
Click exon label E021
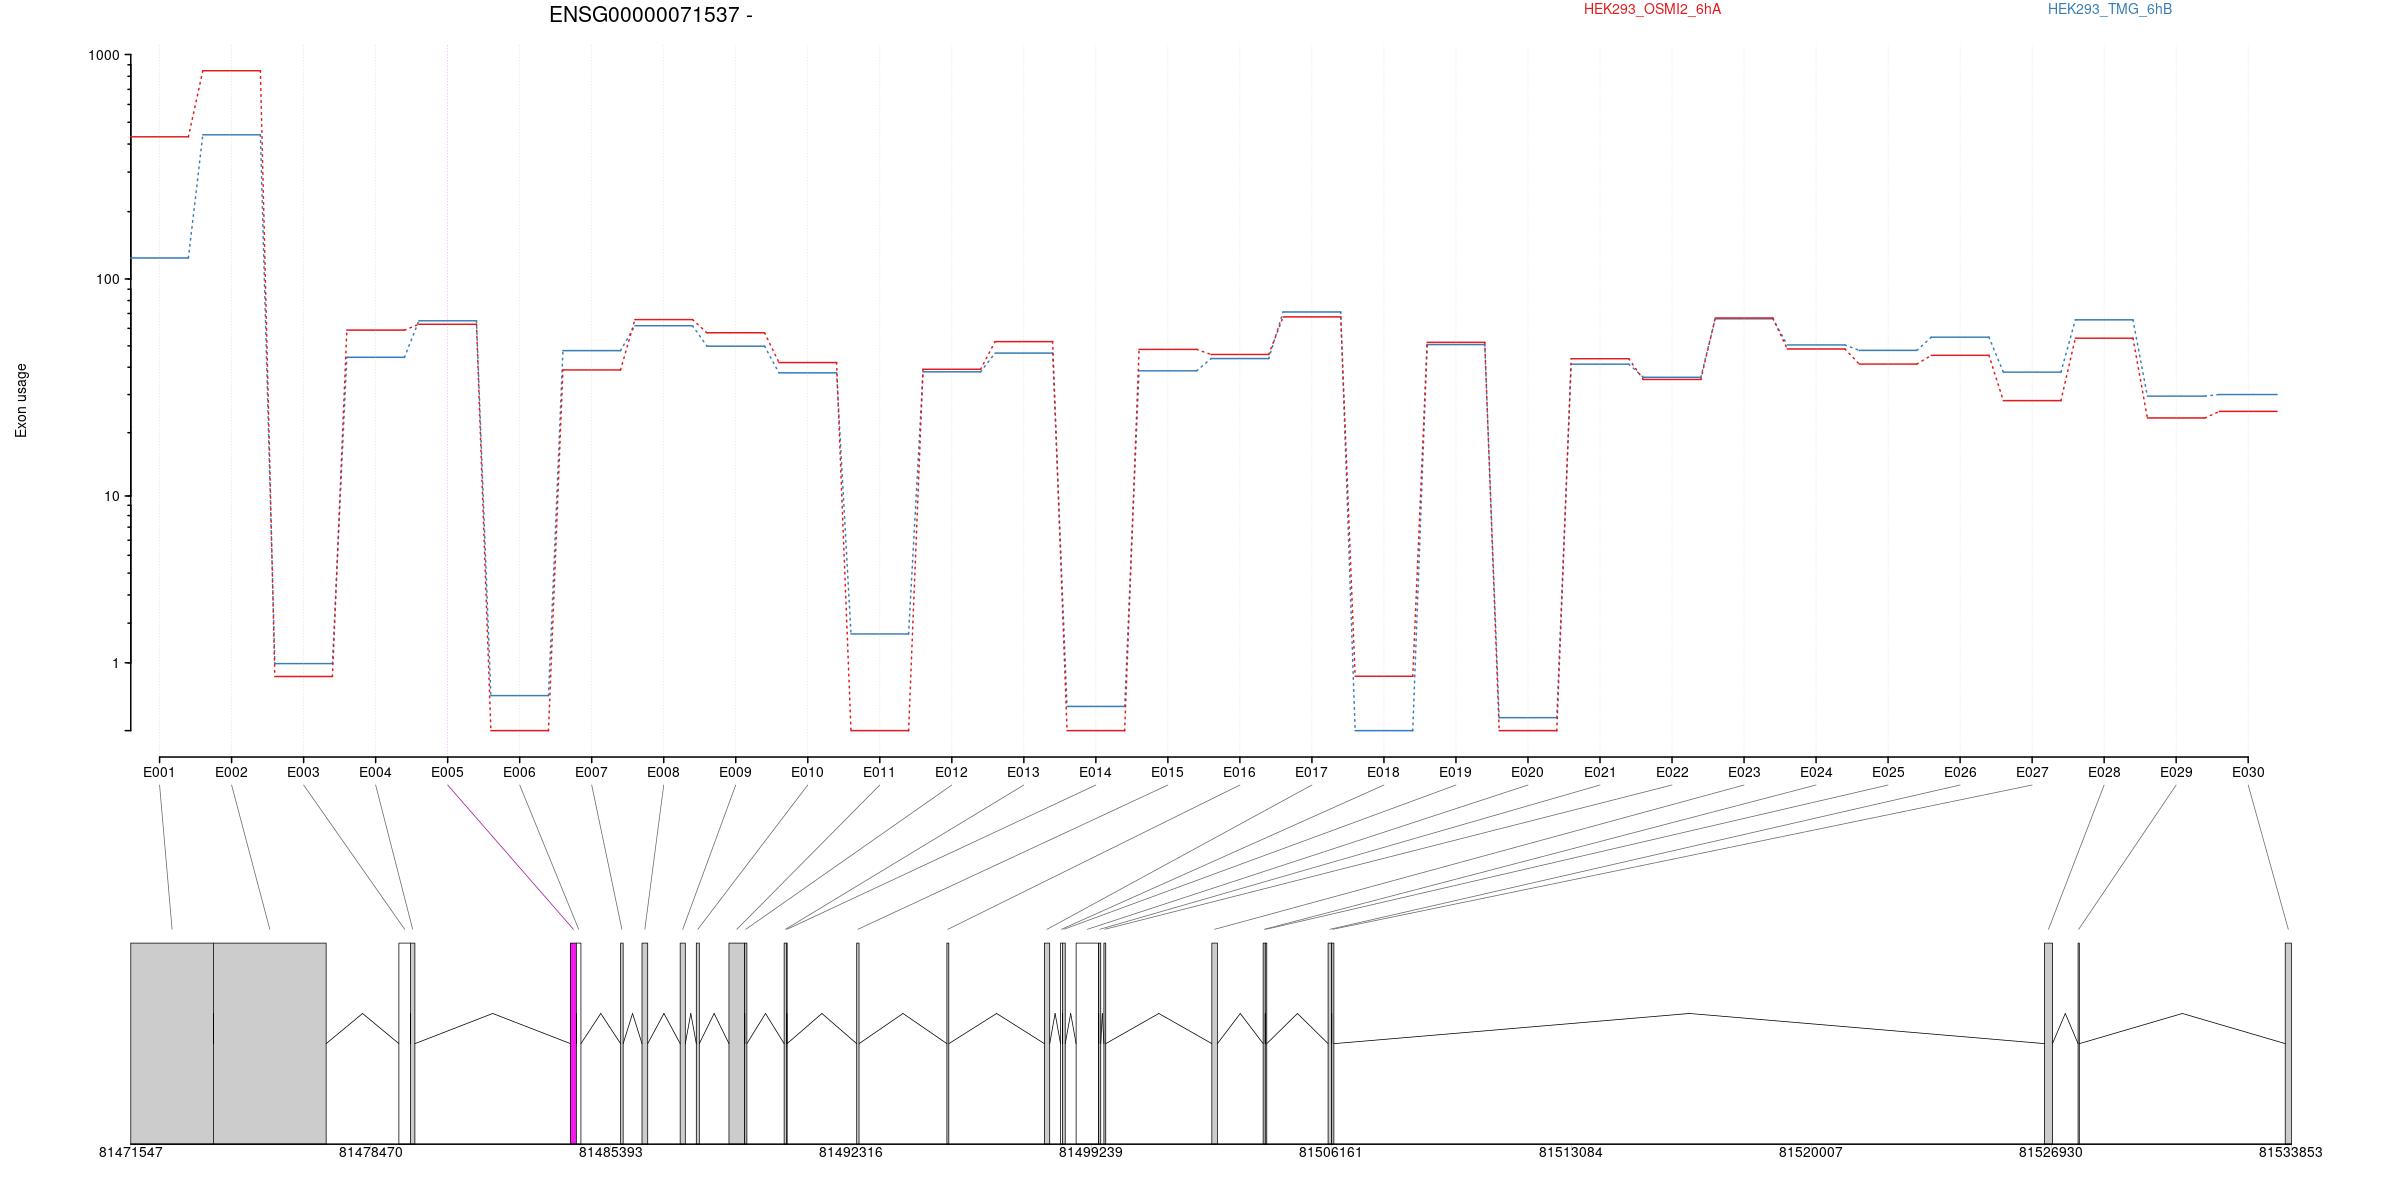(x=1600, y=772)
